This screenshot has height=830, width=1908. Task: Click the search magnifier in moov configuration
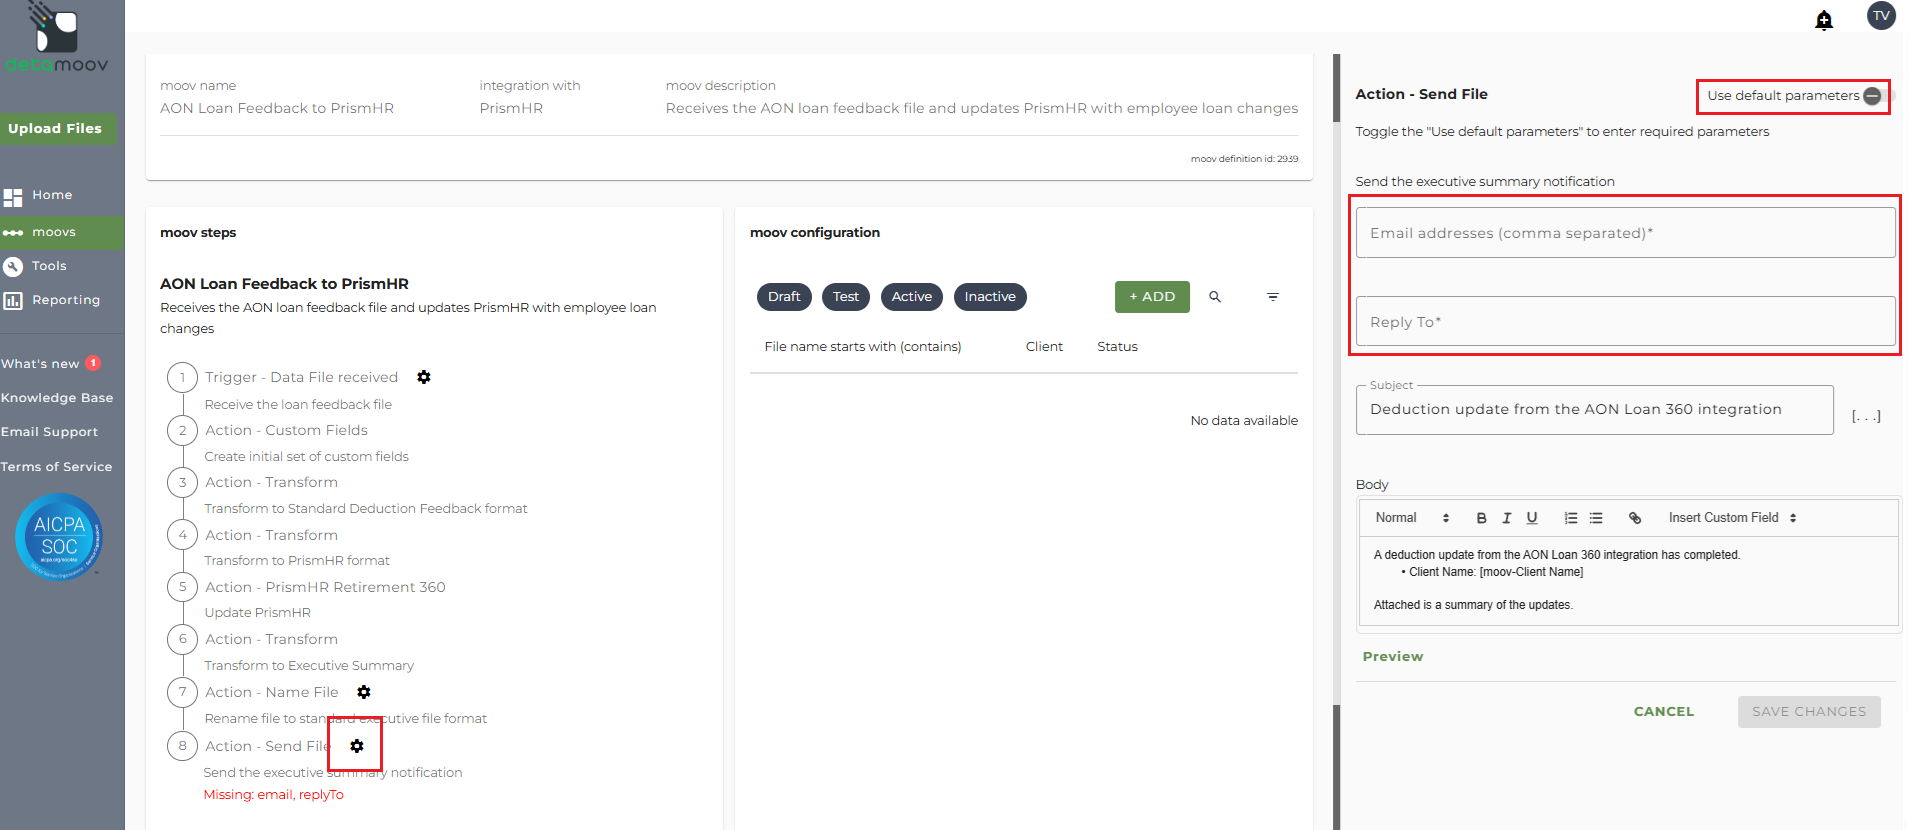1215,297
